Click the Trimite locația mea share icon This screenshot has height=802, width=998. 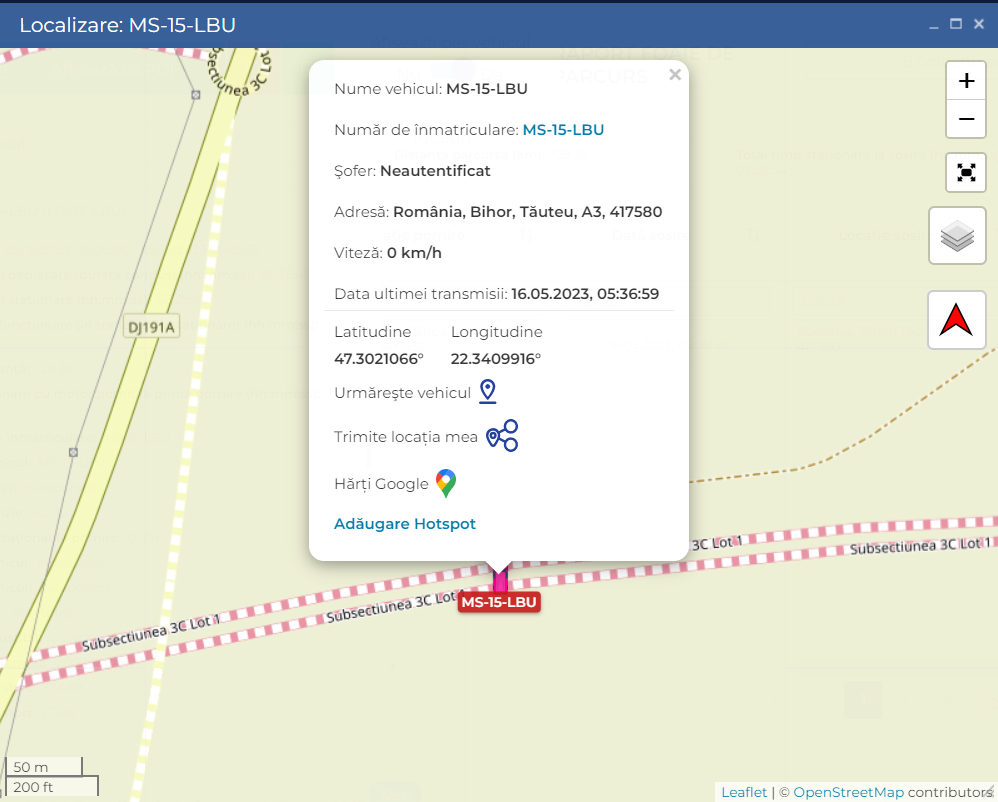tap(502, 436)
